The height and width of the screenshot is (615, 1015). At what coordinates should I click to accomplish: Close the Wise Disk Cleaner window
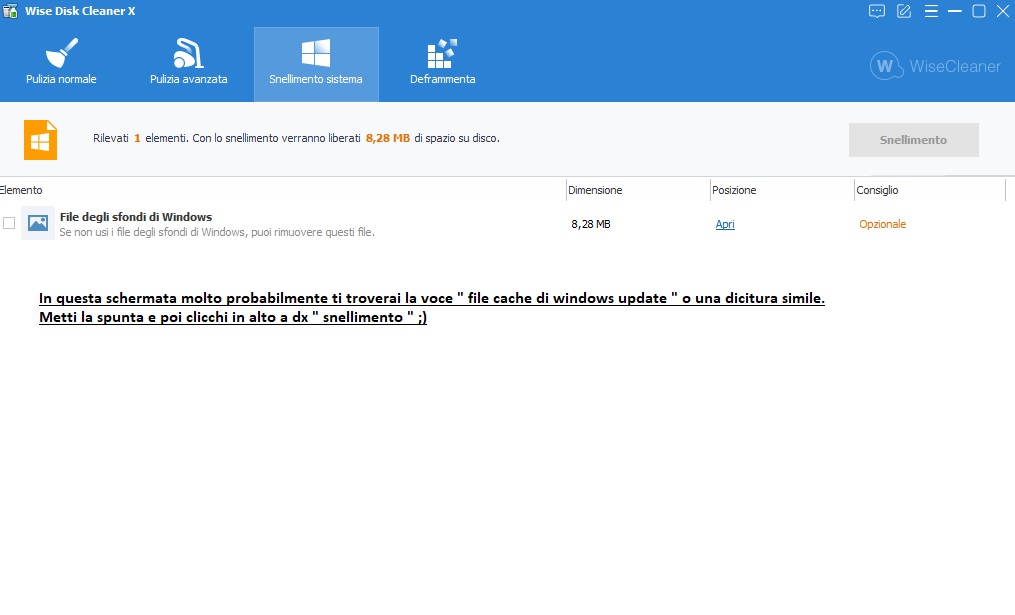1003,11
